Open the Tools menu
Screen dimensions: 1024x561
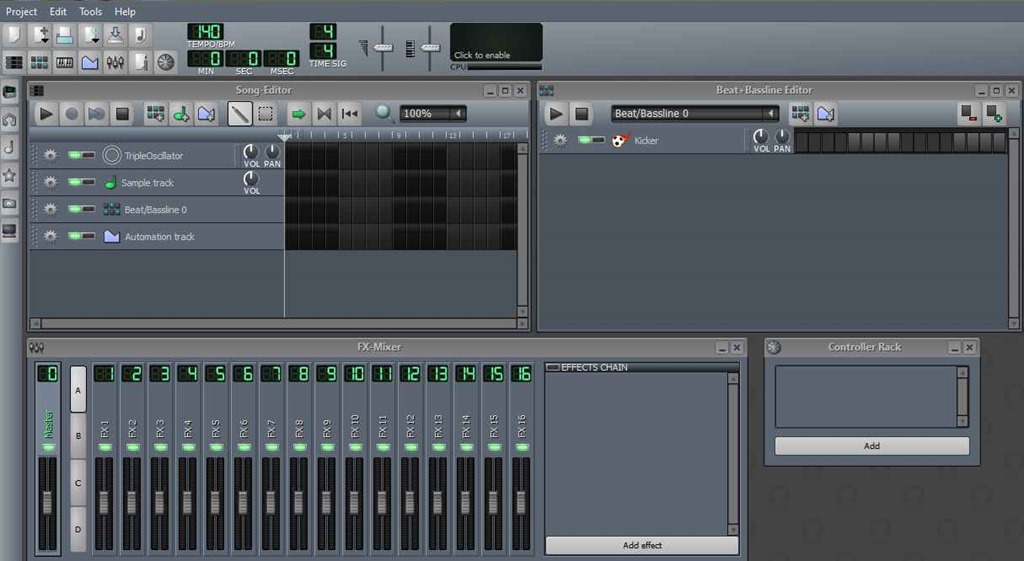(90, 11)
